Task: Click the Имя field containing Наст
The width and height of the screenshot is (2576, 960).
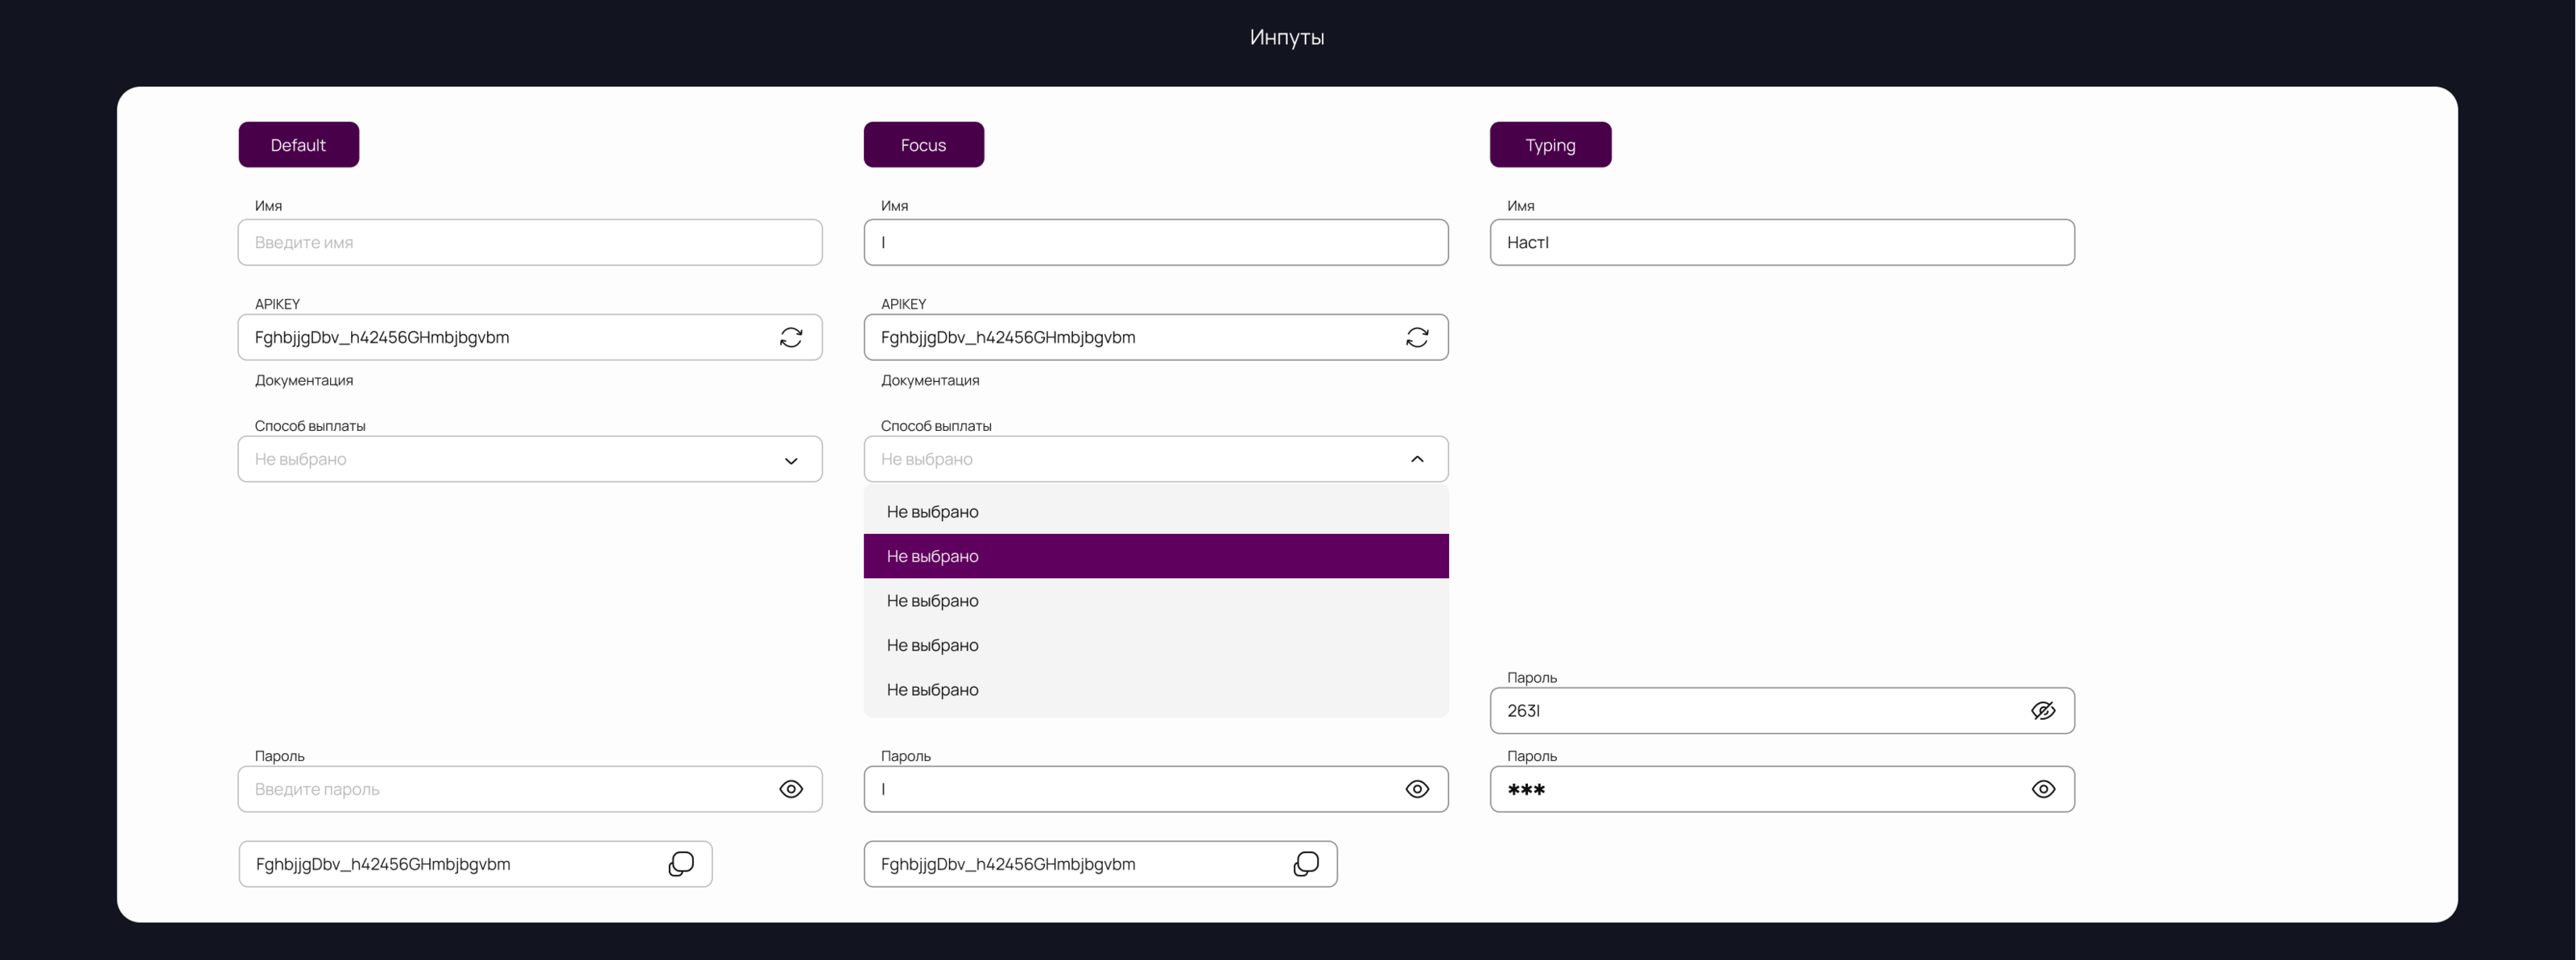Action: click(x=1781, y=242)
